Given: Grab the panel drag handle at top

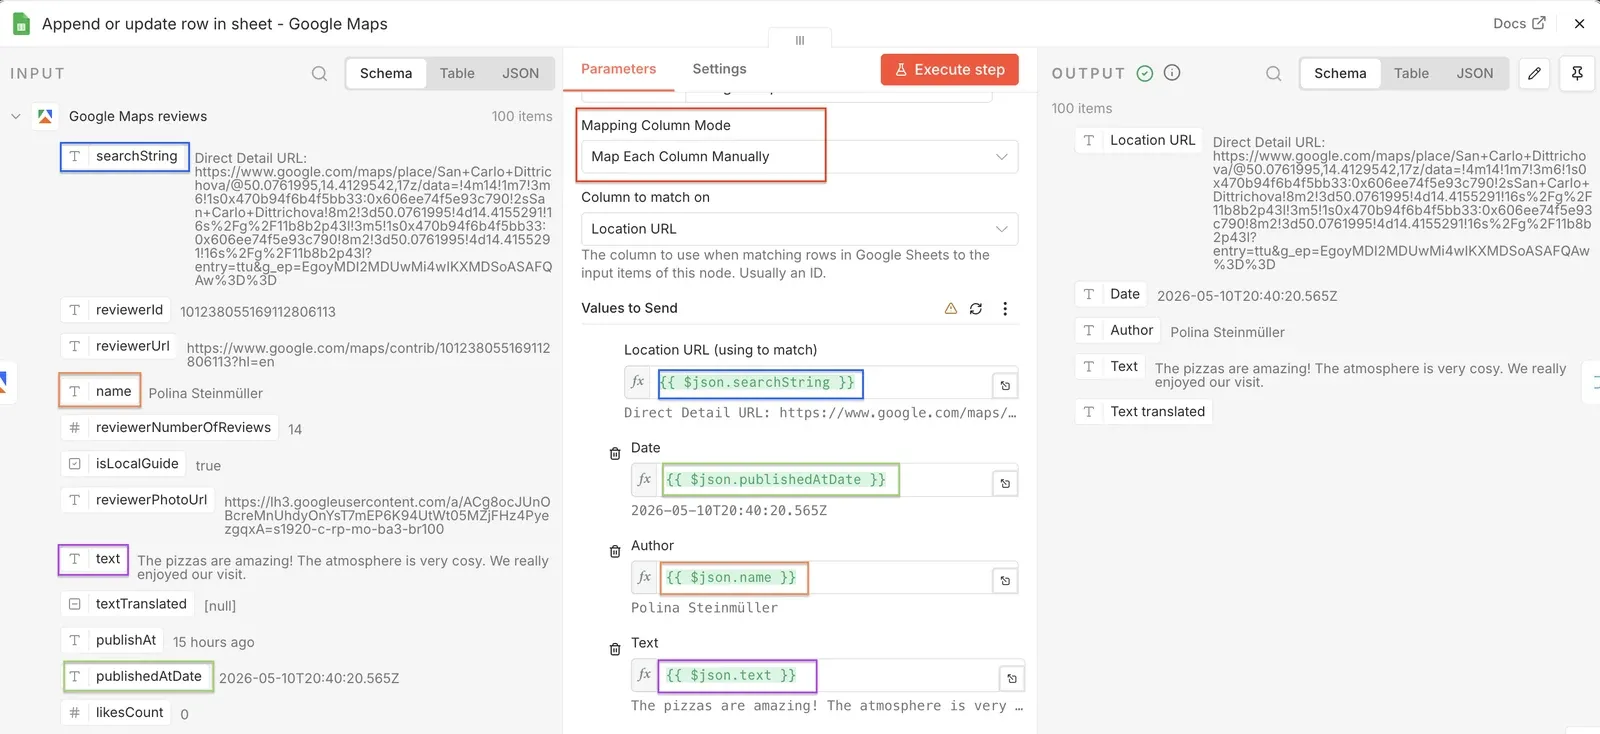Looking at the screenshot, I should [x=800, y=40].
